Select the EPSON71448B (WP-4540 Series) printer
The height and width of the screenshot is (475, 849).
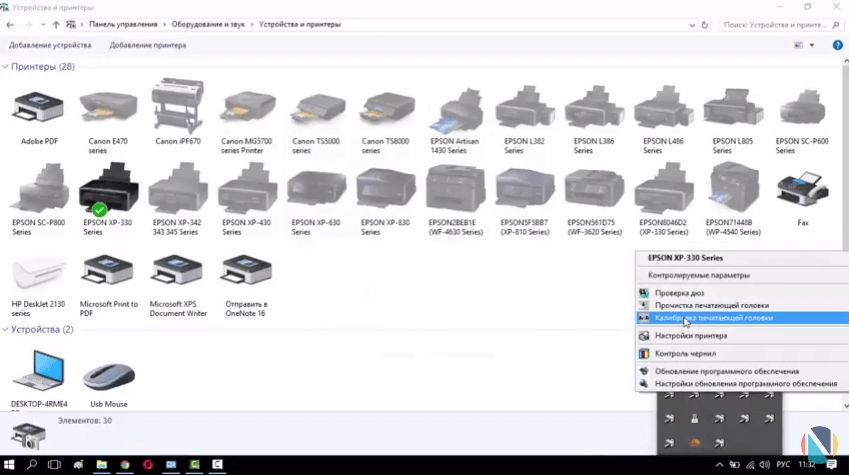733,187
